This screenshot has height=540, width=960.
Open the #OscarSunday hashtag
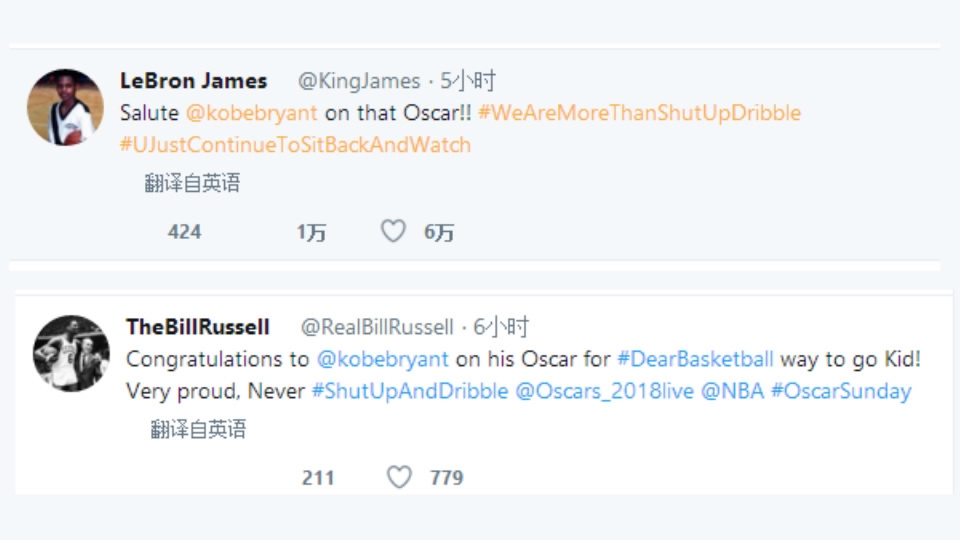tap(840, 391)
